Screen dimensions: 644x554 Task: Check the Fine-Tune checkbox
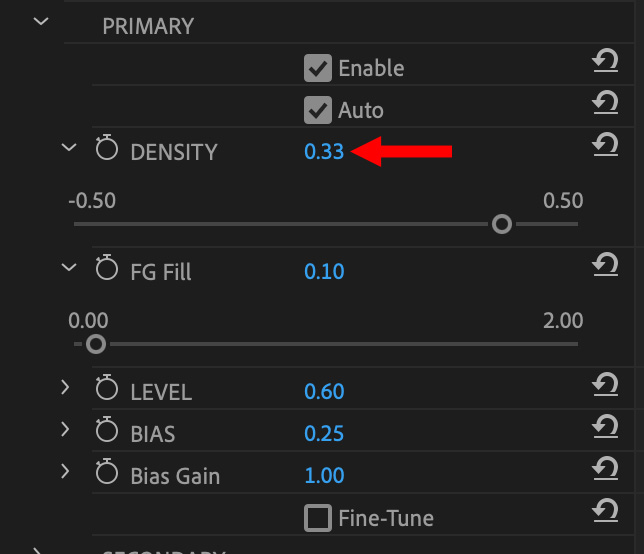point(318,518)
